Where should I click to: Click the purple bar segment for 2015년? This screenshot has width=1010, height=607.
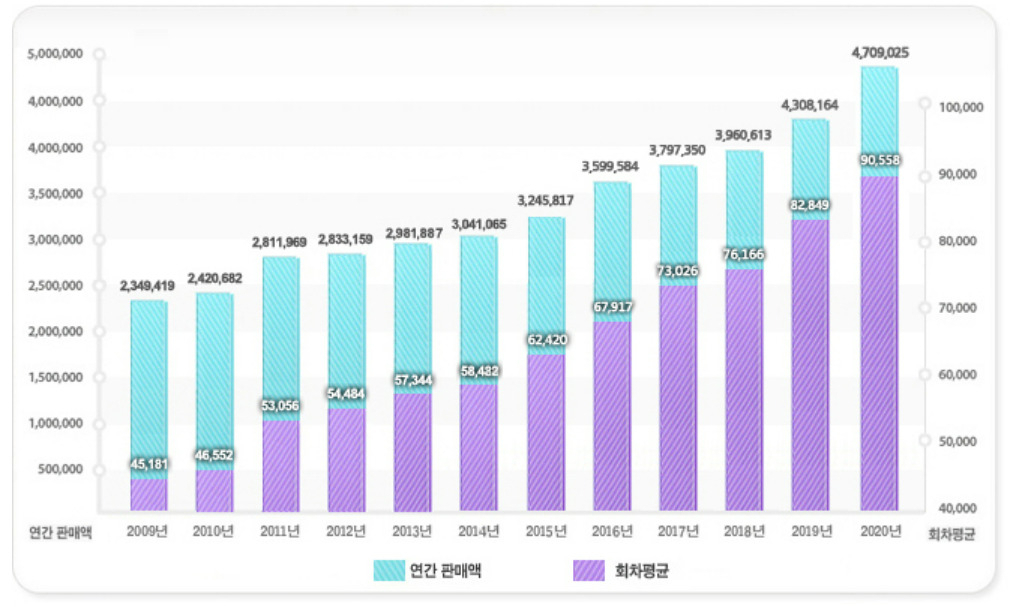[546, 432]
